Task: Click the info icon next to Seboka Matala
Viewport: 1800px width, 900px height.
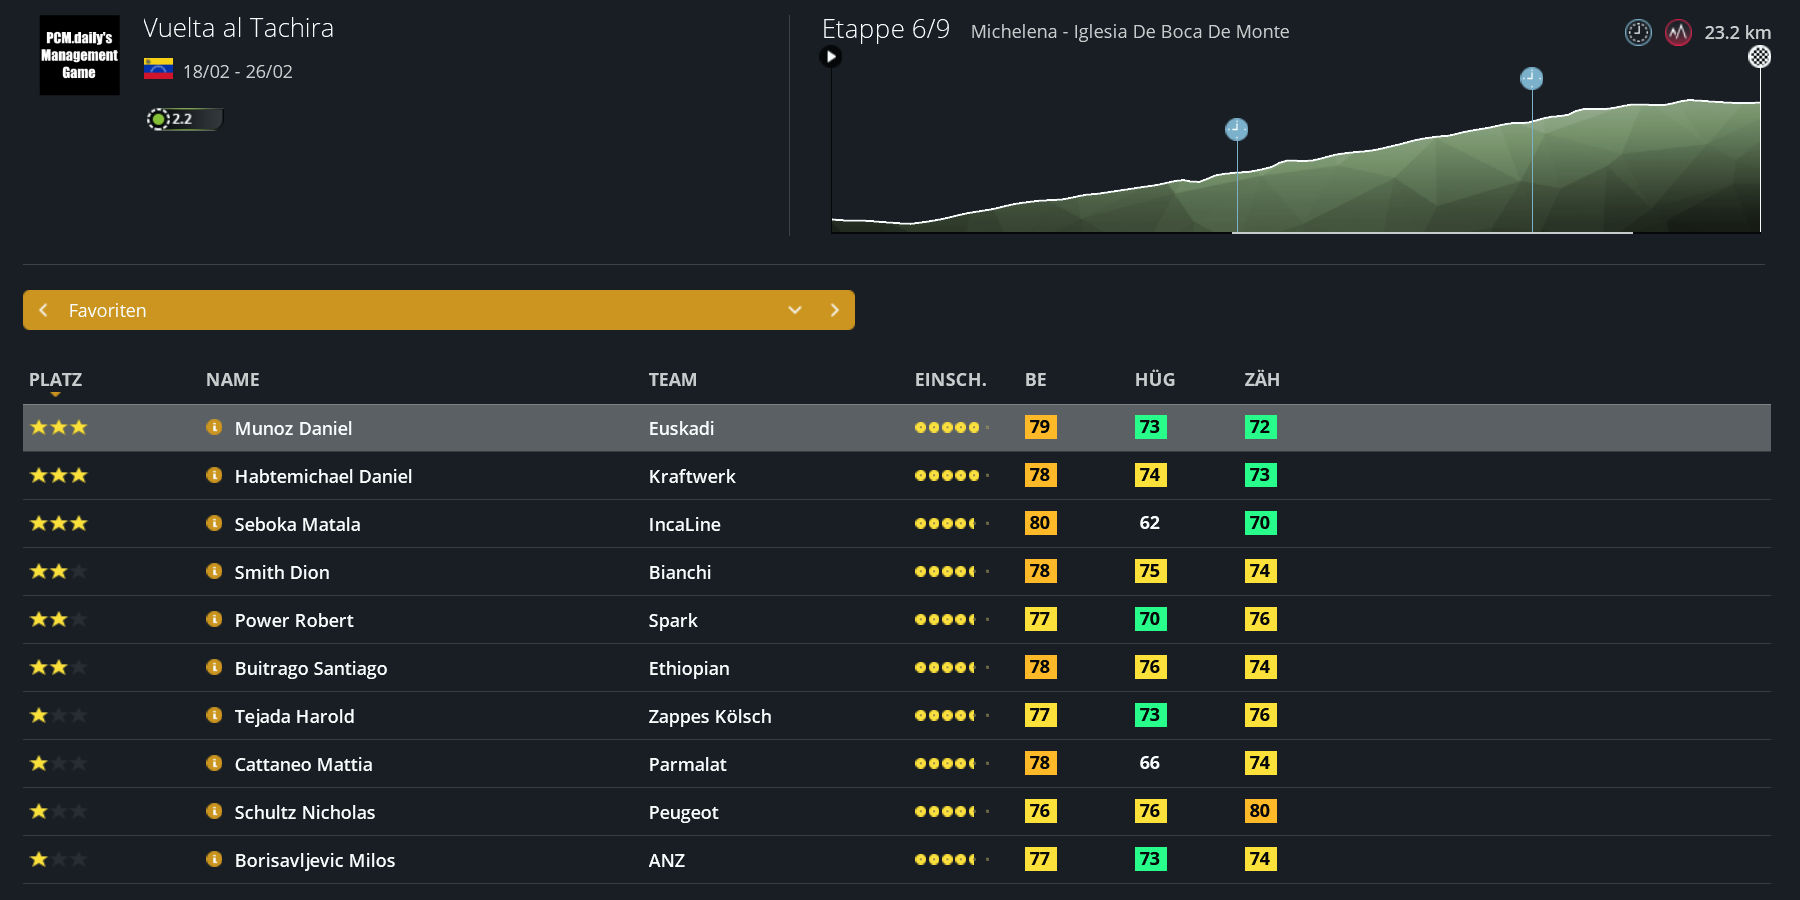Action: pos(213,523)
